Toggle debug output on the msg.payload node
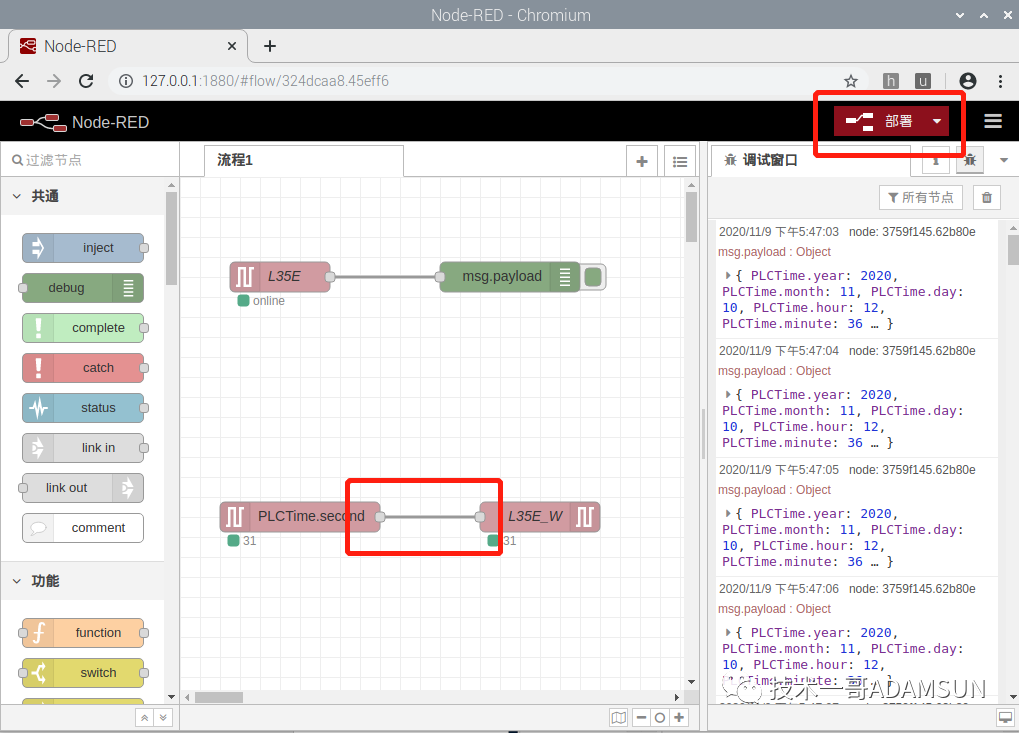The width and height of the screenshot is (1019, 733). [592, 276]
